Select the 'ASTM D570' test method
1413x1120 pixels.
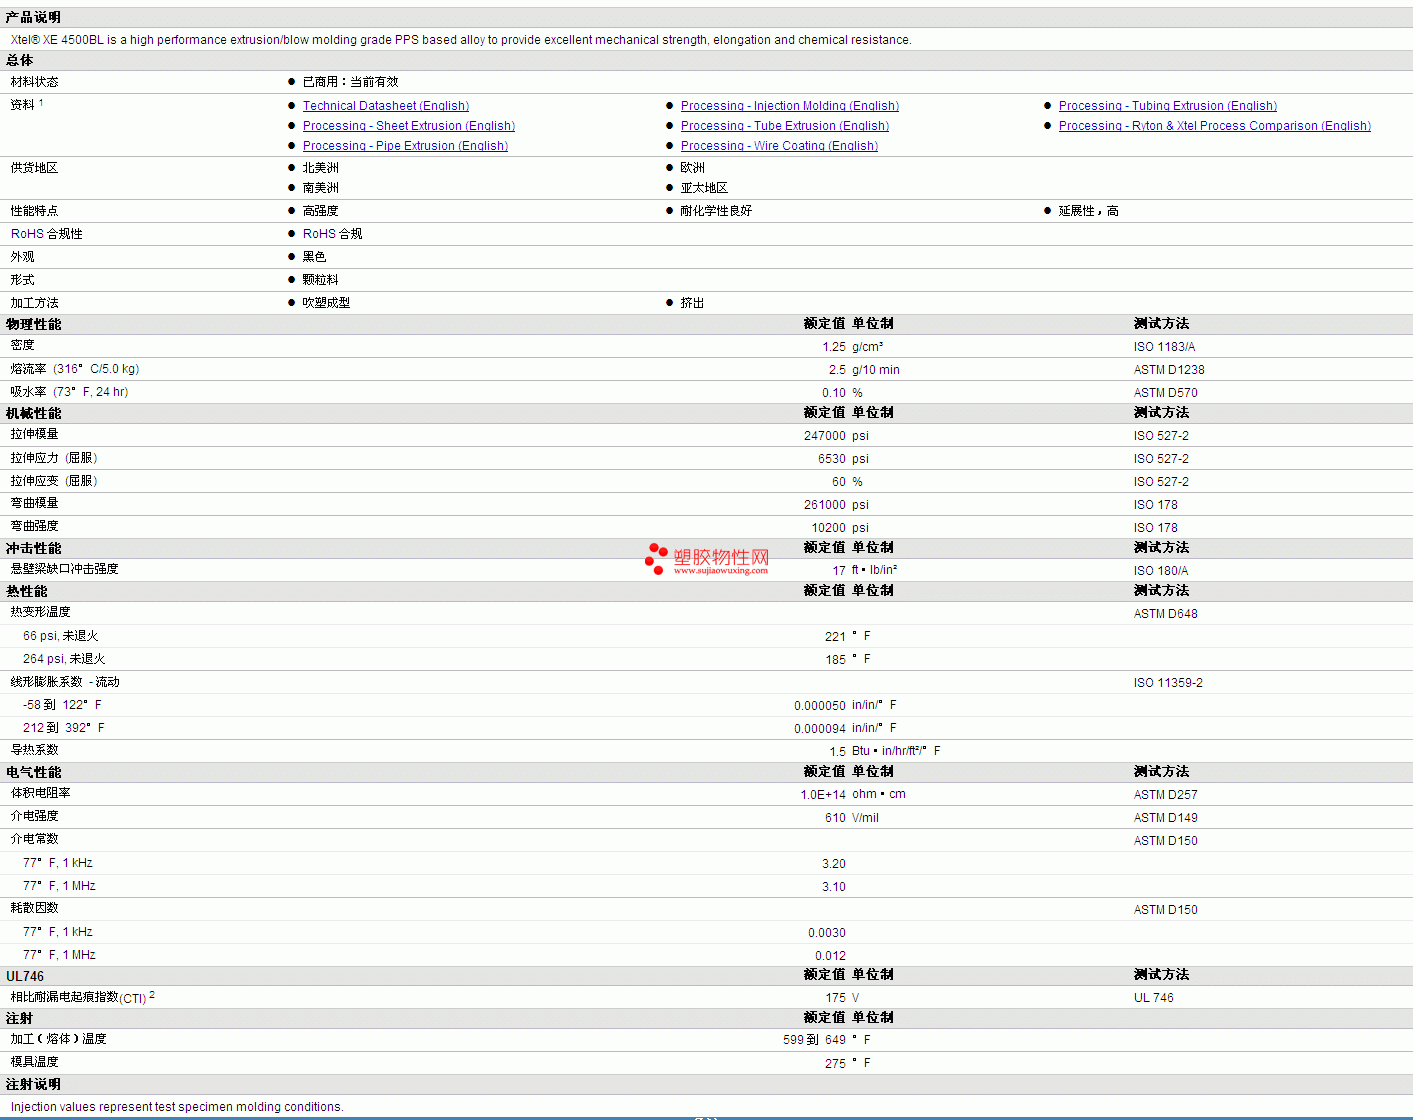pyautogui.click(x=1166, y=393)
